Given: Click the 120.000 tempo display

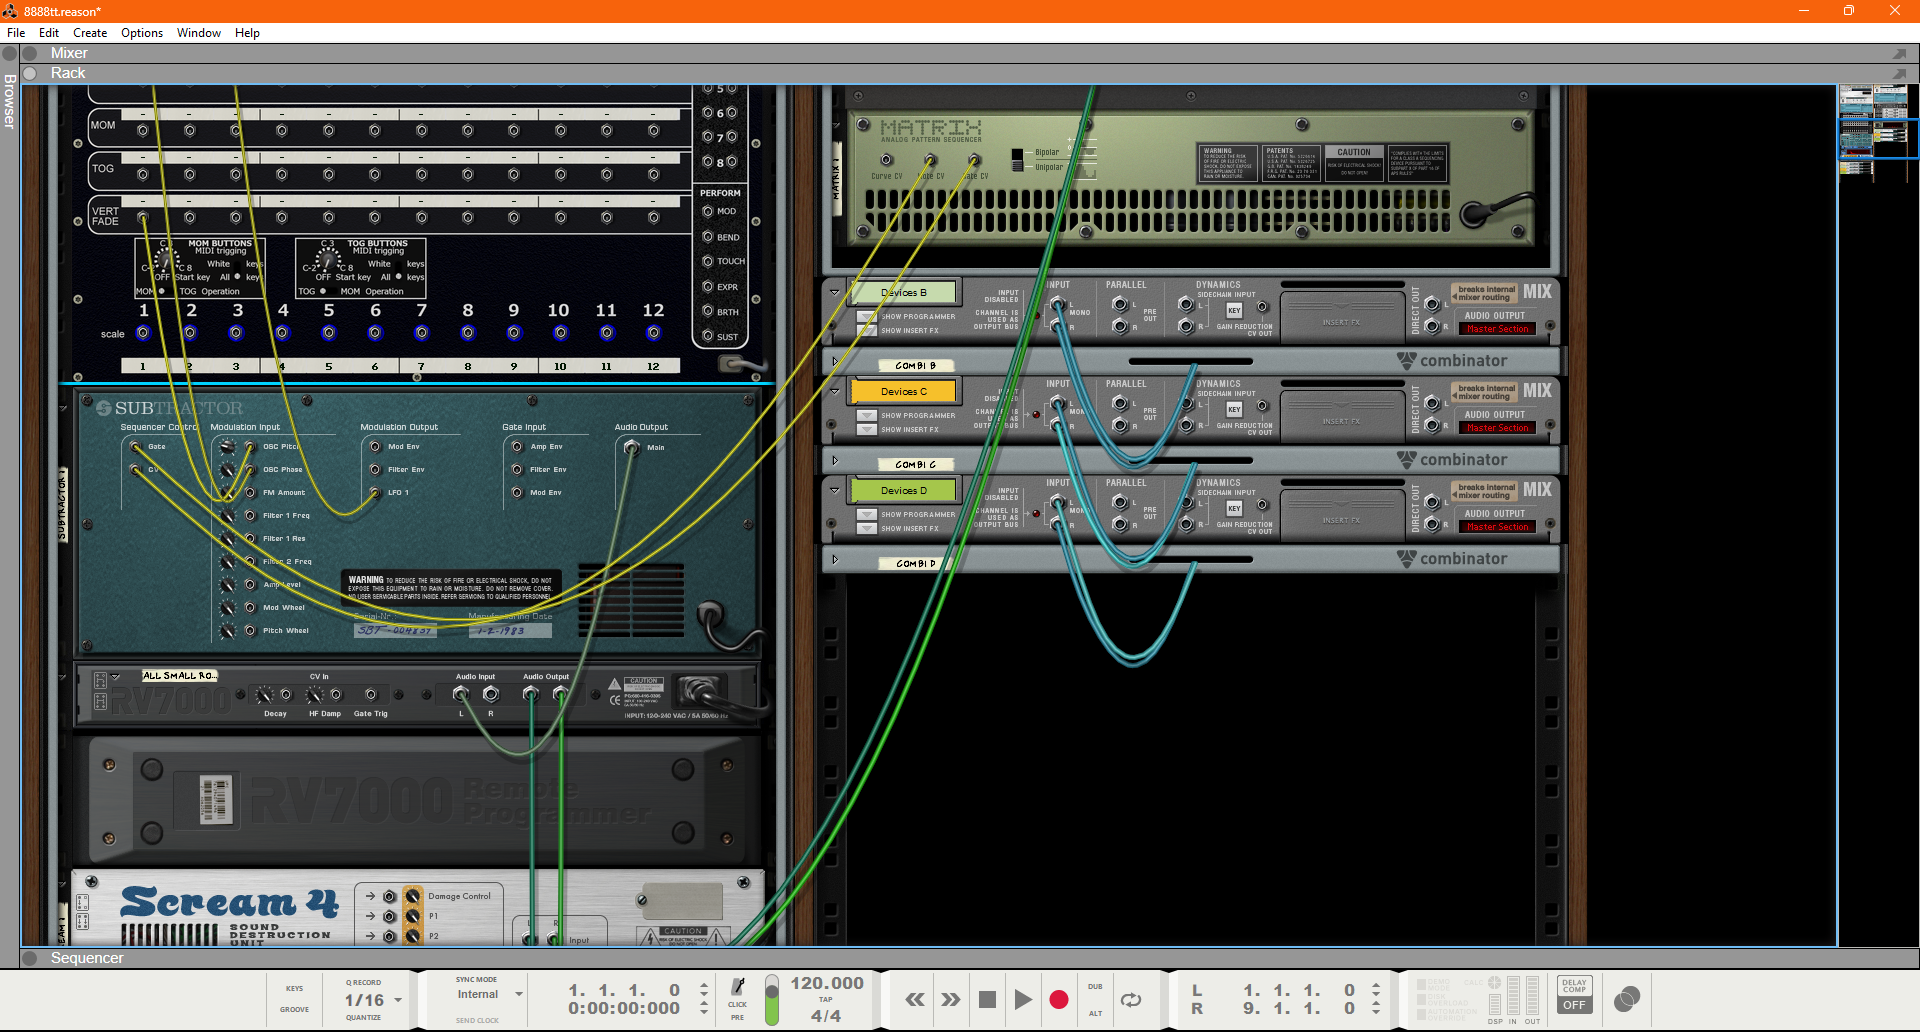Looking at the screenshot, I should pyautogui.click(x=826, y=983).
